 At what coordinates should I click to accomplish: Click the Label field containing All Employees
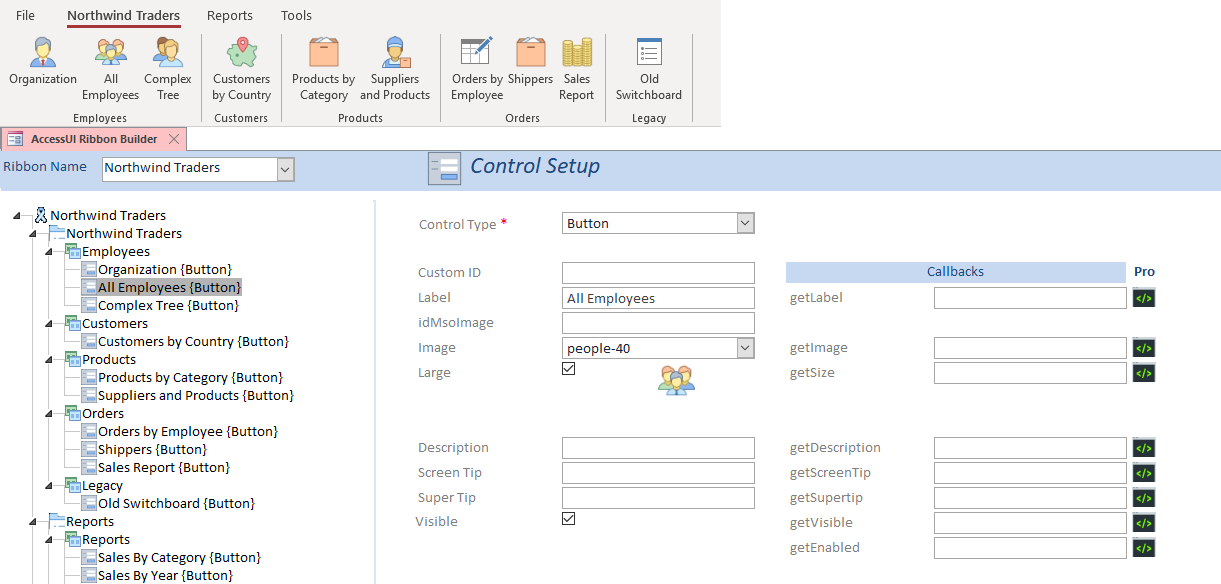[x=658, y=298]
